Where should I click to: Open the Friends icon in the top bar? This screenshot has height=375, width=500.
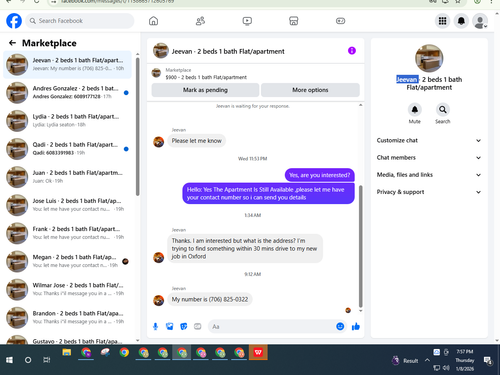coord(200,21)
